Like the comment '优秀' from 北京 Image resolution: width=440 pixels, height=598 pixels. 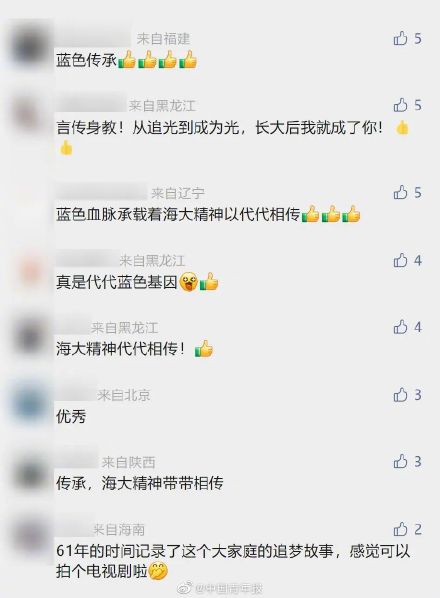(x=400, y=395)
